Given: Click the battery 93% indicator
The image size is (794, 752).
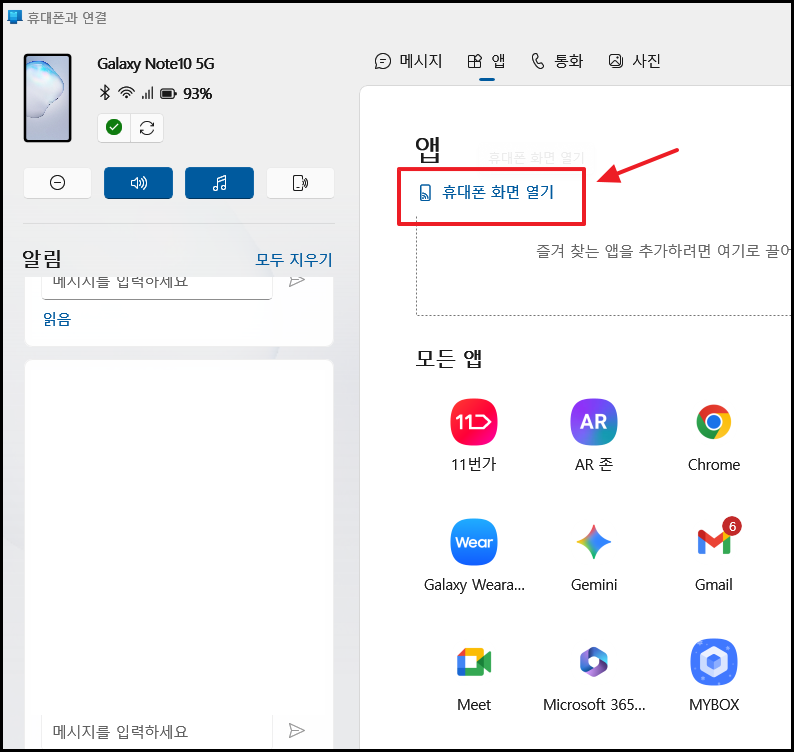Looking at the screenshot, I should click(x=186, y=94).
